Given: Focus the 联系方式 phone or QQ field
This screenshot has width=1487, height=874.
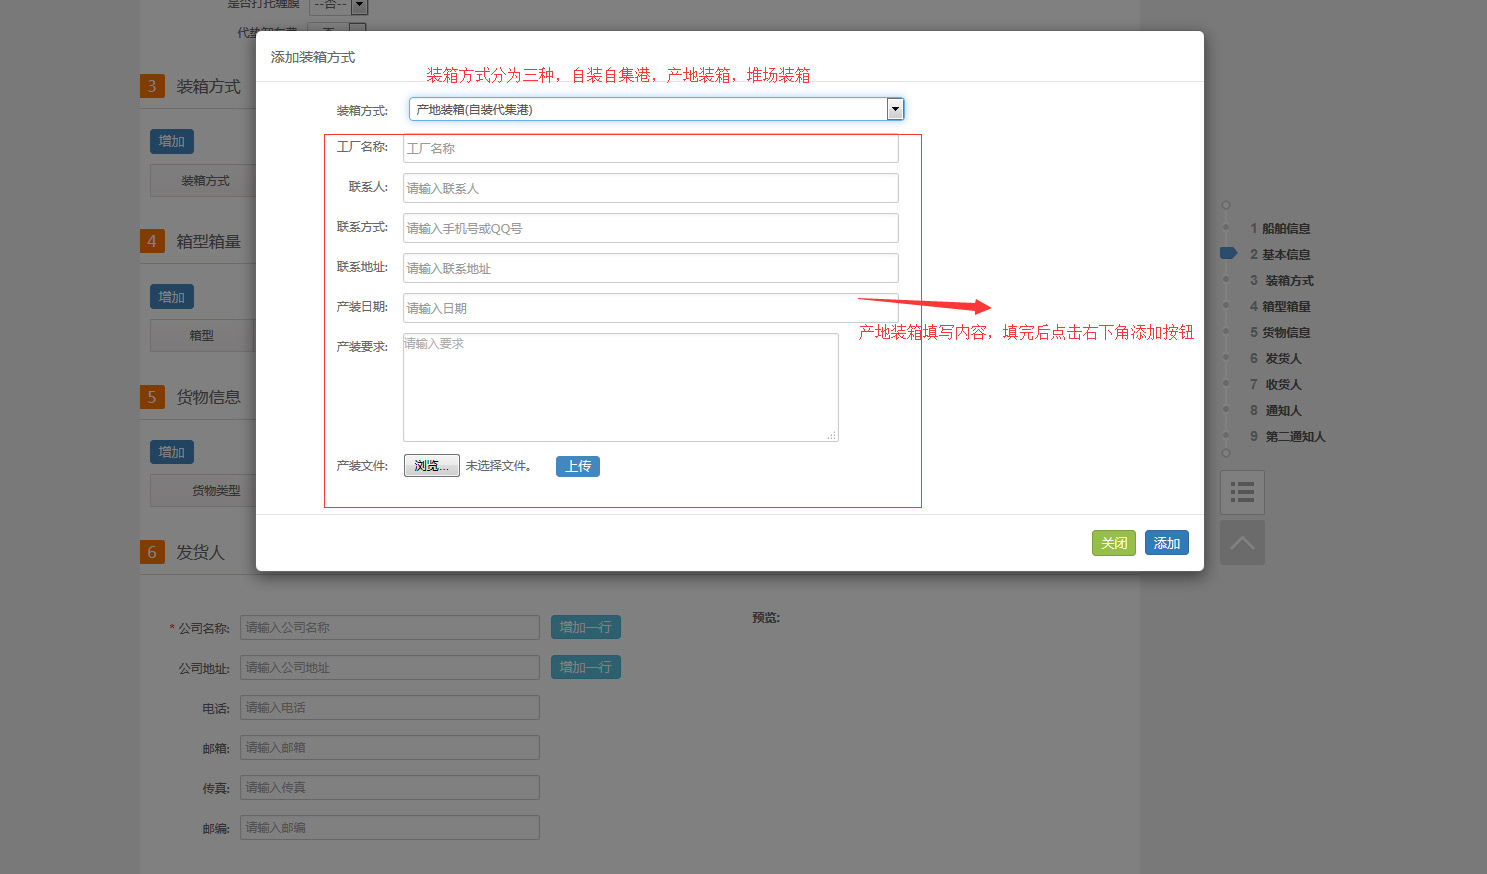Looking at the screenshot, I should tap(650, 228).
